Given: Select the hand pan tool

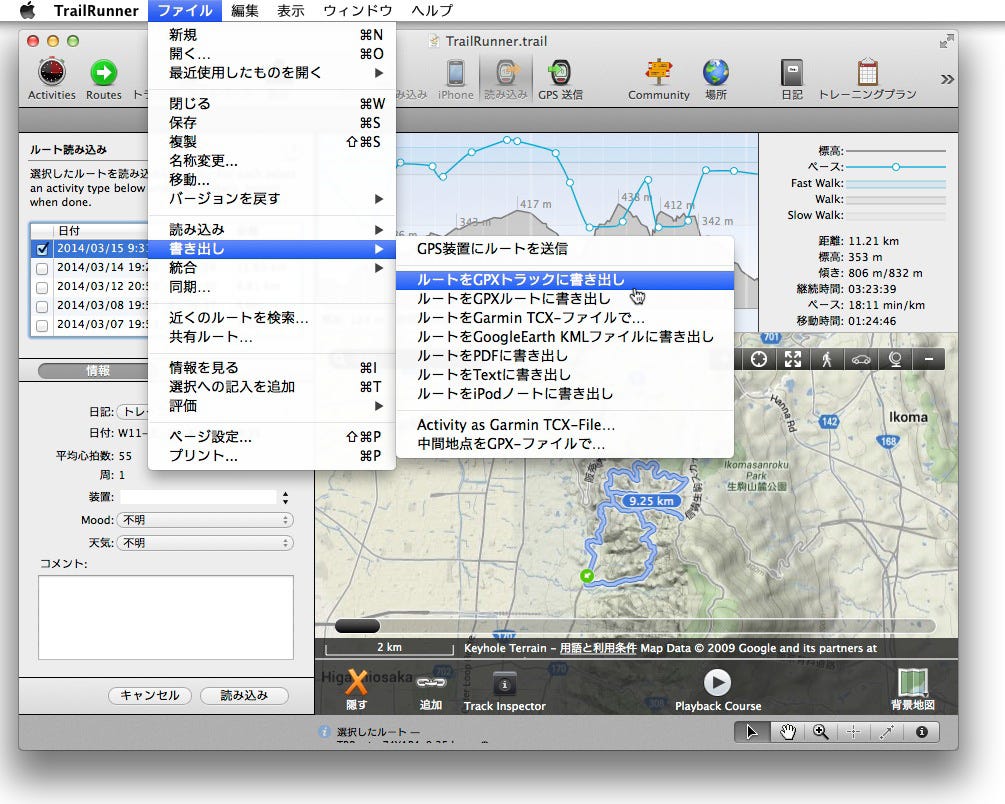Looking at the screenshot, I should tap(787, 732).
